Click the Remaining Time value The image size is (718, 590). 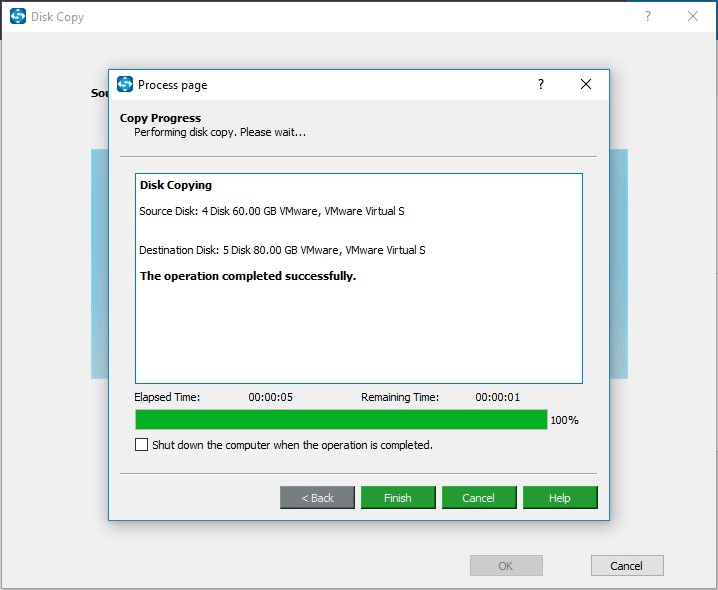(497, 397)
